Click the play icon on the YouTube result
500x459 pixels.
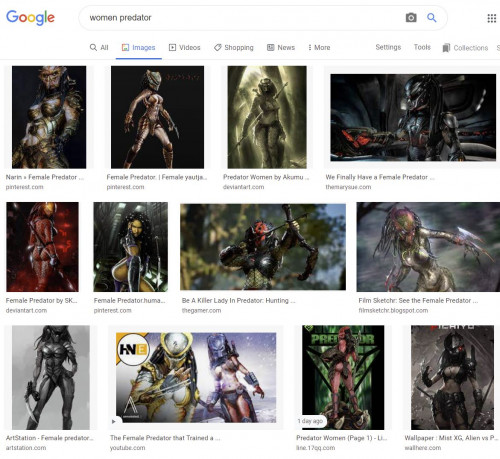[114, 422]
